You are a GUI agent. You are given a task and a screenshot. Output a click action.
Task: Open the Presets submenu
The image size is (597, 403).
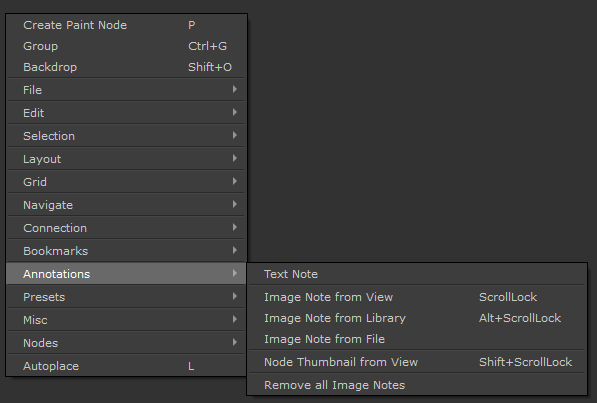126,297
